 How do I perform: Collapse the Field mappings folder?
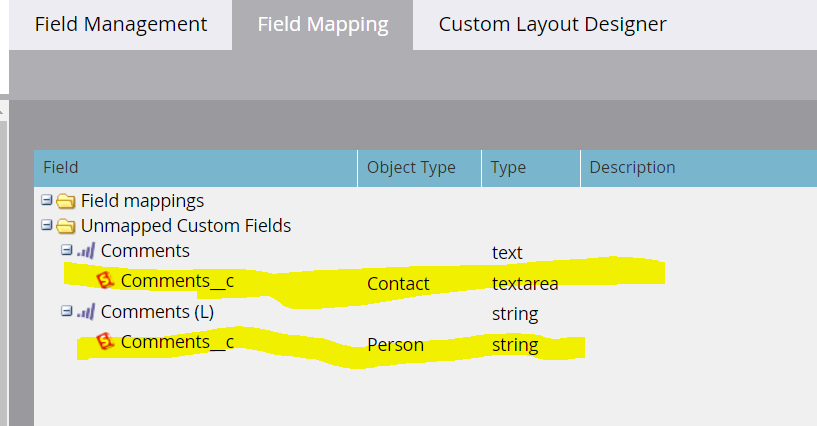(x=46, y=201)
